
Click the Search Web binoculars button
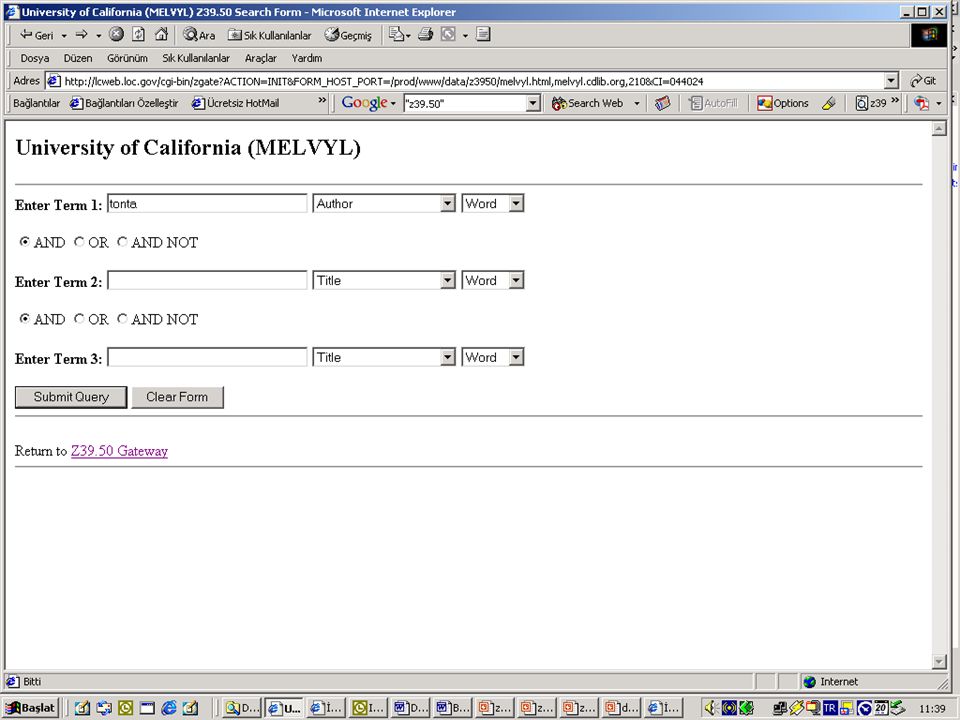click(588, 103)
